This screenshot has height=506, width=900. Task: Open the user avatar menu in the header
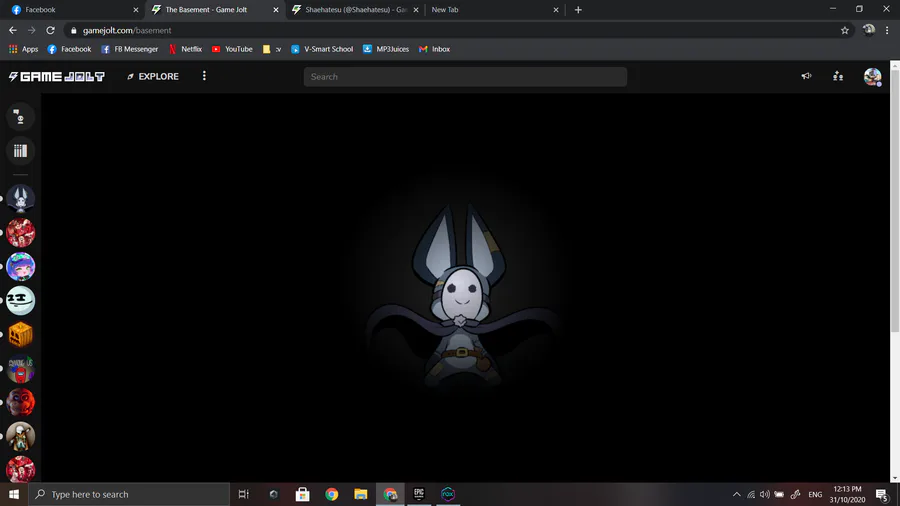click(x=872, y=76)
